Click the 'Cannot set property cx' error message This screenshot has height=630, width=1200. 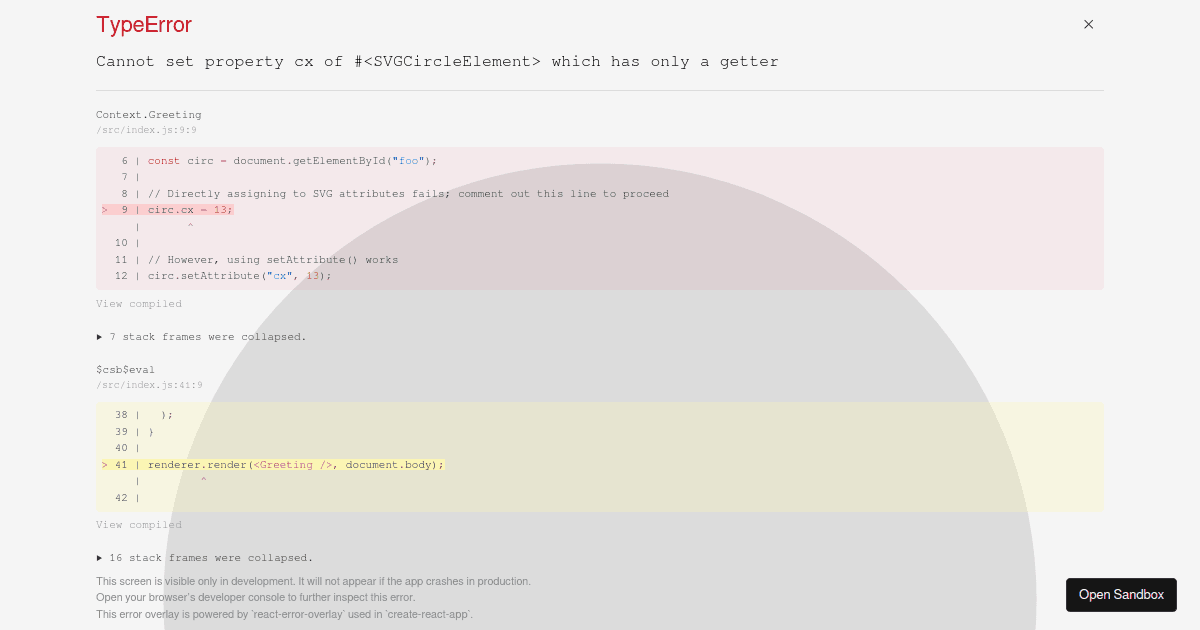pyautogui.click(x=437, y=62)
